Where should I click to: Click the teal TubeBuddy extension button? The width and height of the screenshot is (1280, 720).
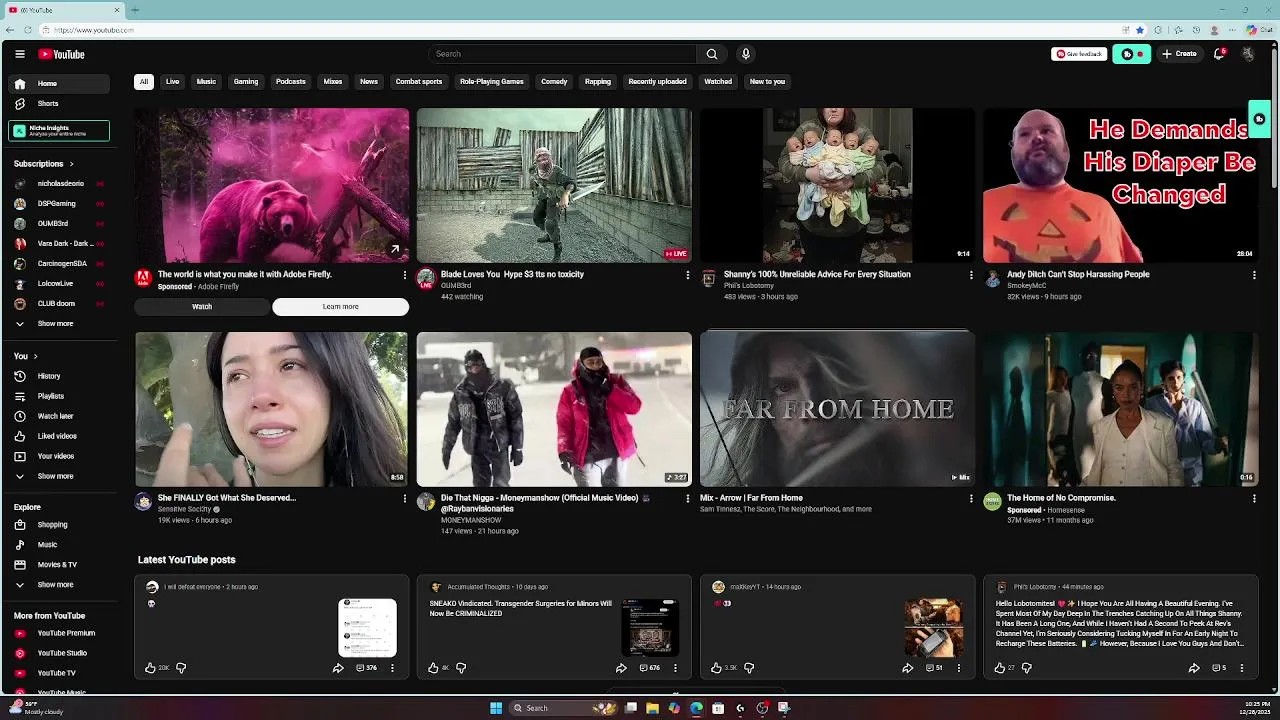(x=1131, y=54)
